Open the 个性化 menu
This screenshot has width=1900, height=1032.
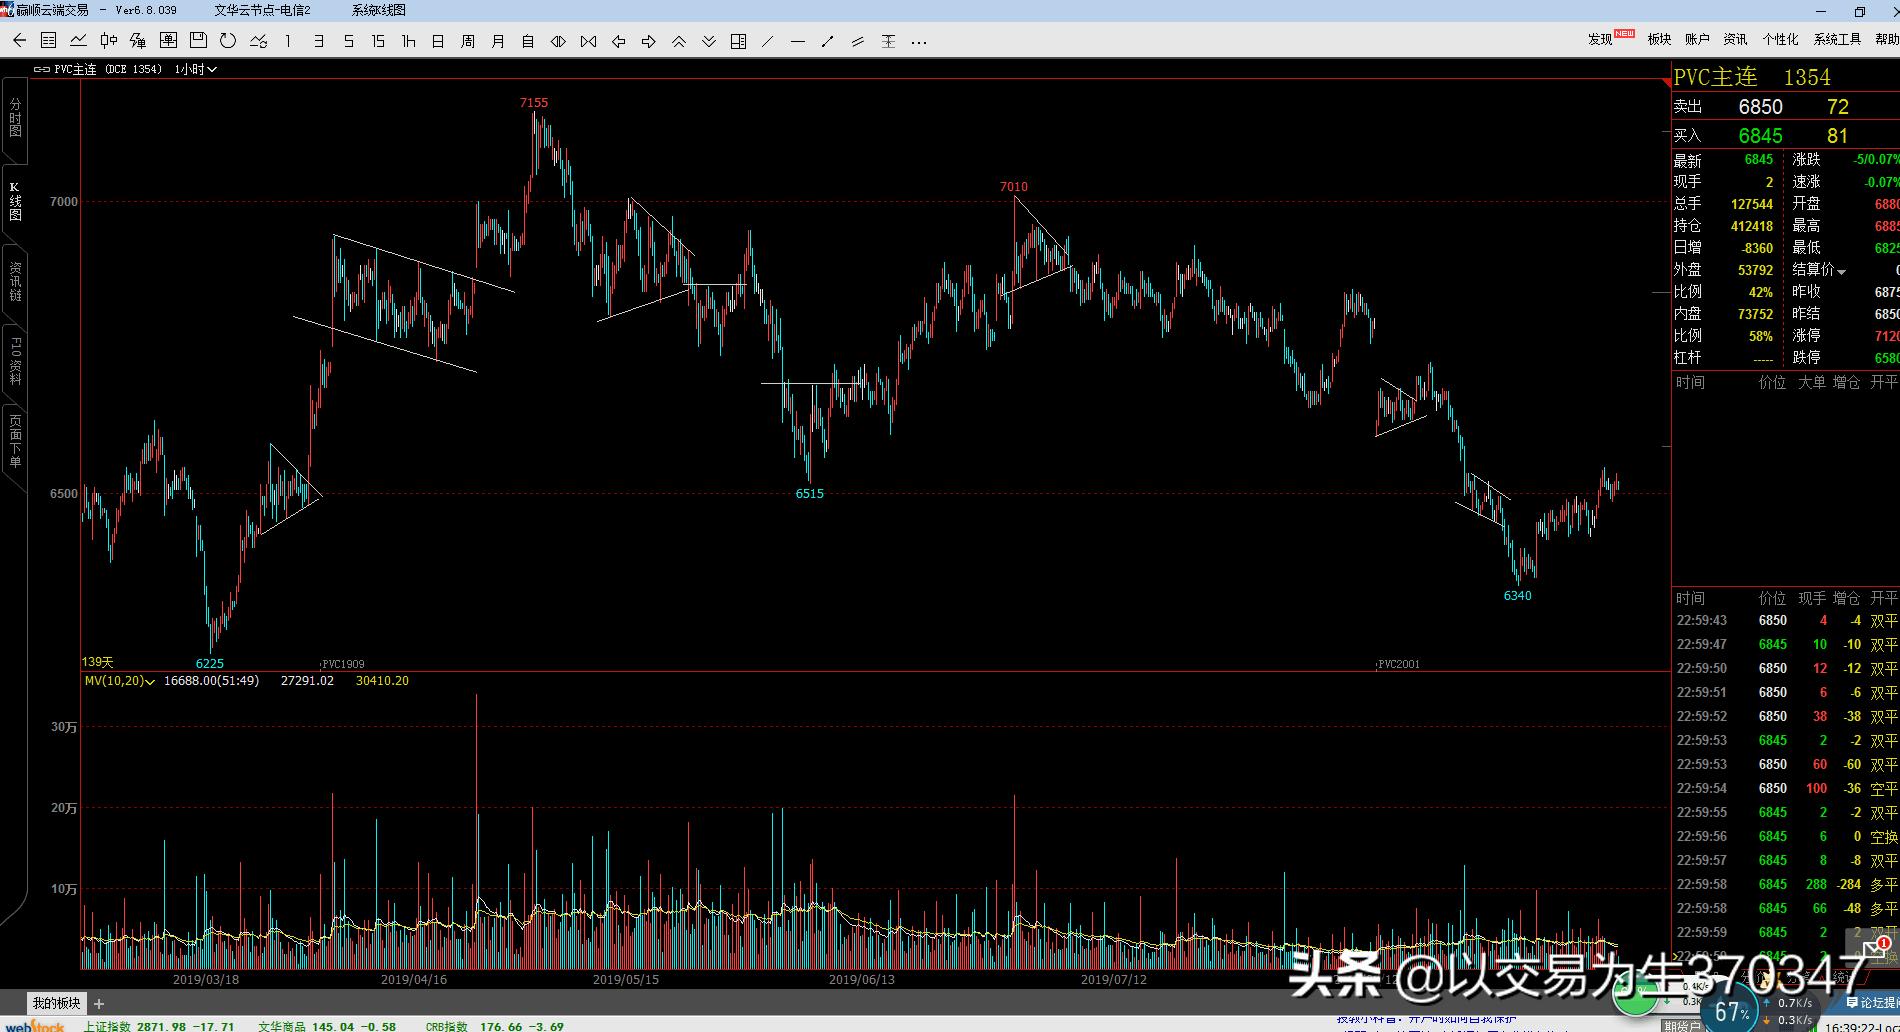(x=1780, y=39)
